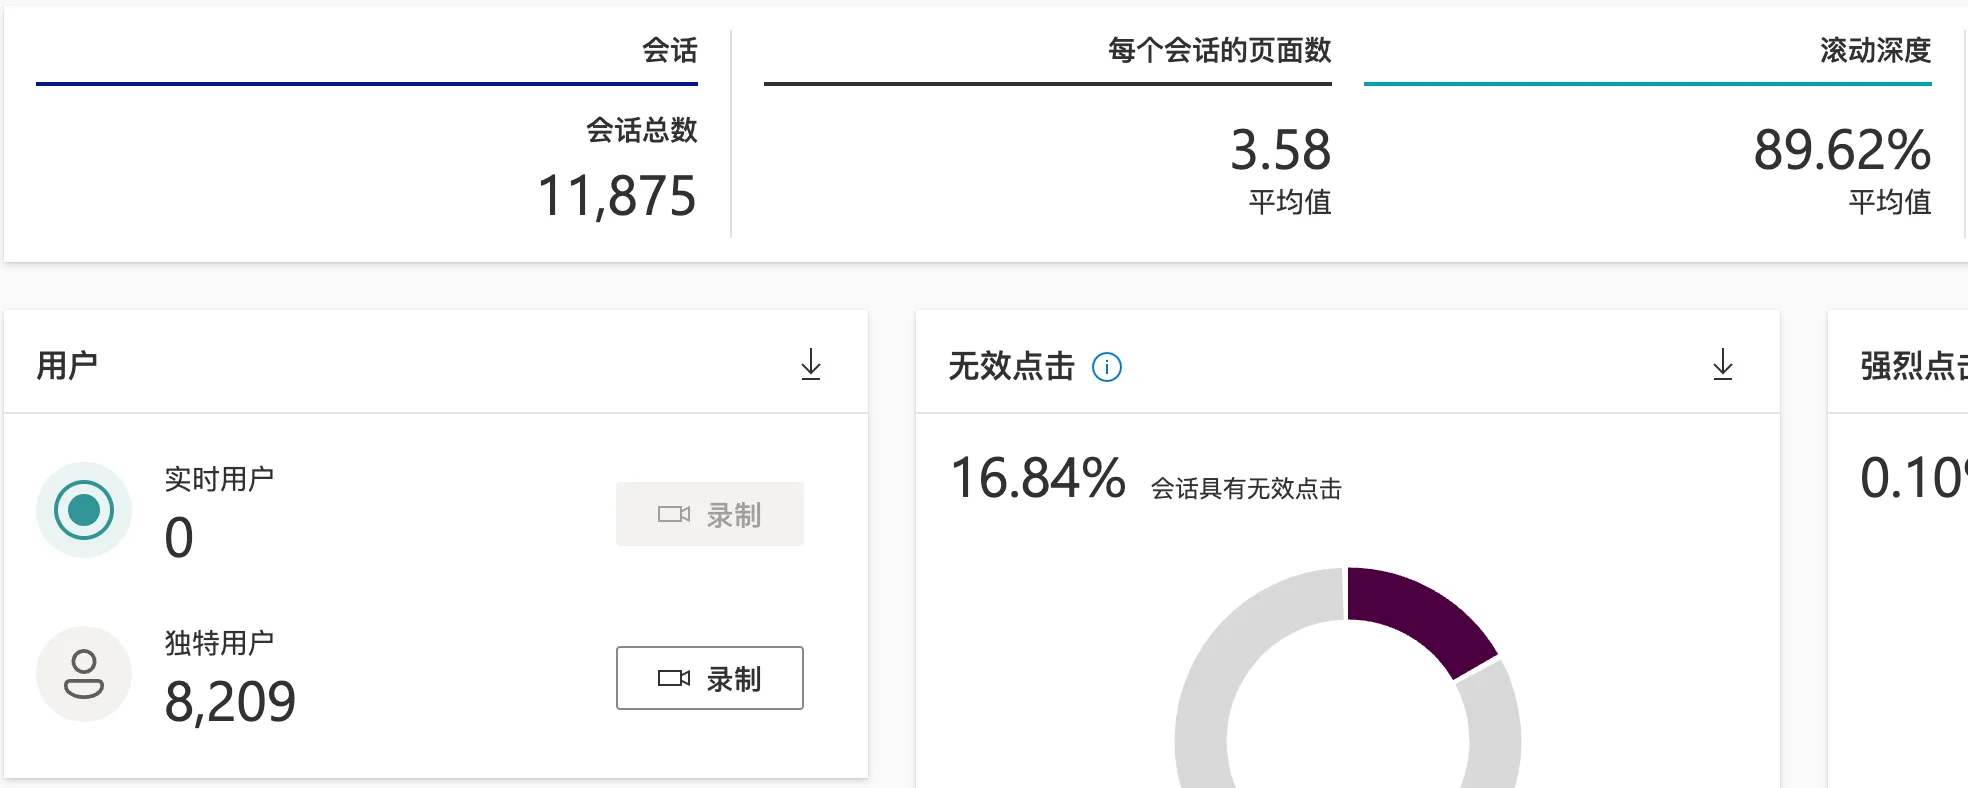Download the 无效点击 card data

1722,365
